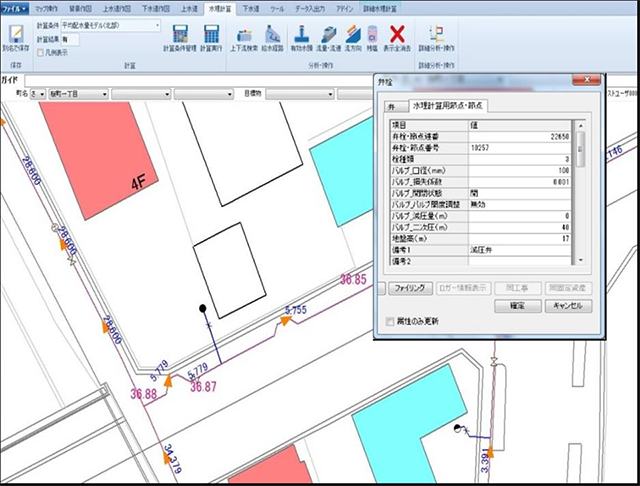This screenshot has width=640, height=486.
Task: Toggle the 凡例表示 checkbox
Action: coord(39,51)
